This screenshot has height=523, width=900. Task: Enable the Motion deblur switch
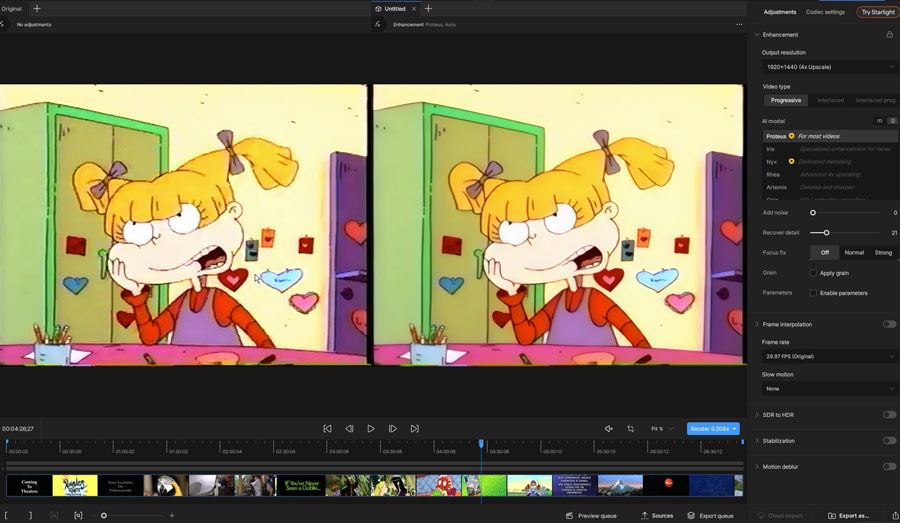pyautogui.click(x=889, y=467)
